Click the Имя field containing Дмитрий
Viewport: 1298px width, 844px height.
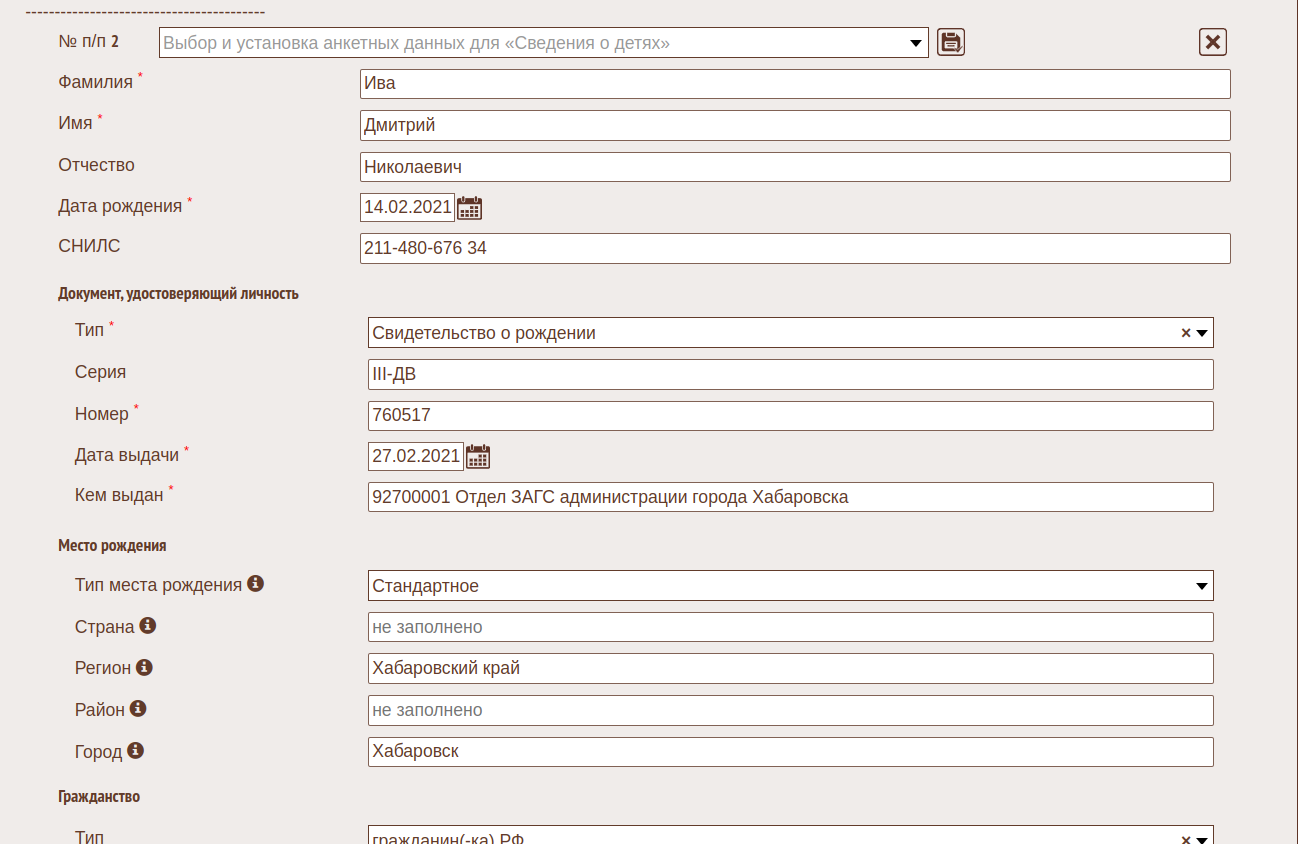(794, 125)
